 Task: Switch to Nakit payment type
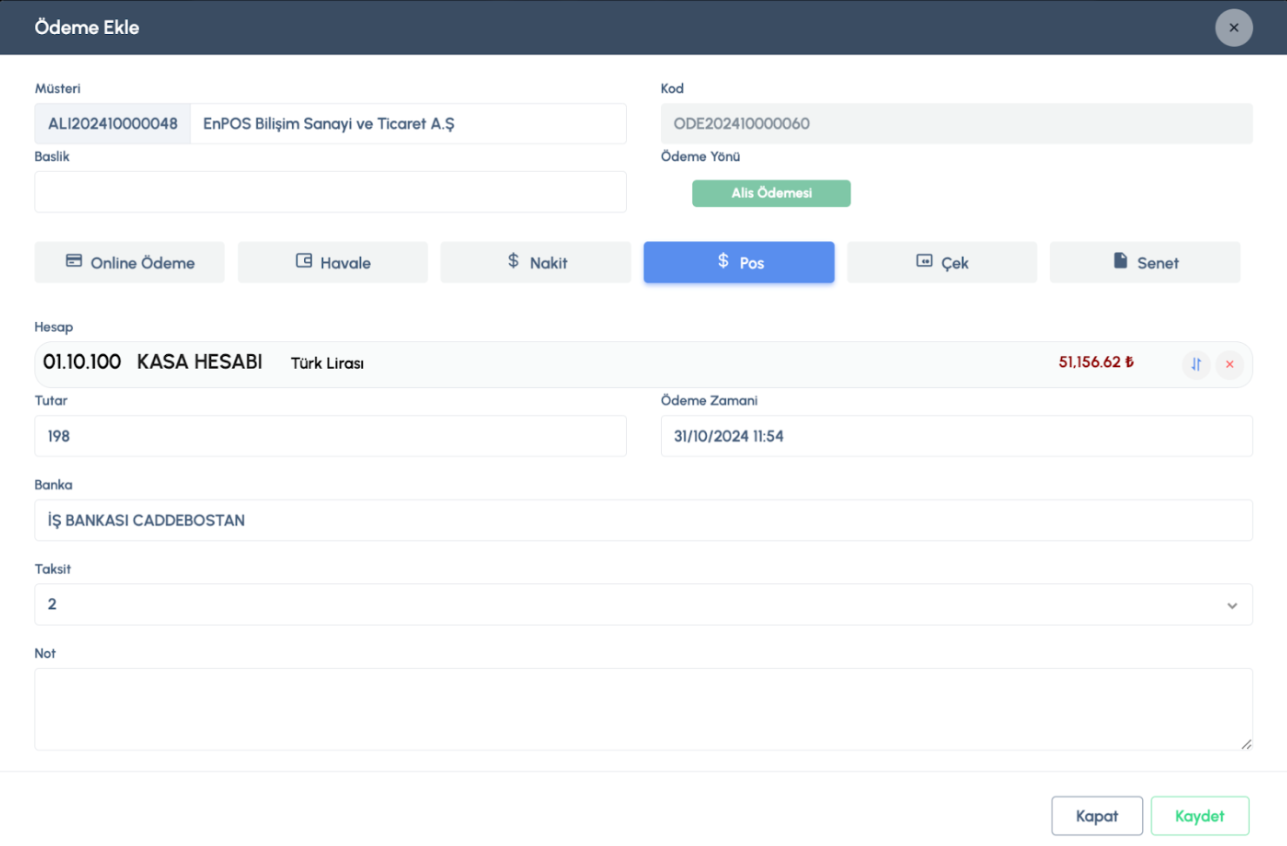[536, 263]
